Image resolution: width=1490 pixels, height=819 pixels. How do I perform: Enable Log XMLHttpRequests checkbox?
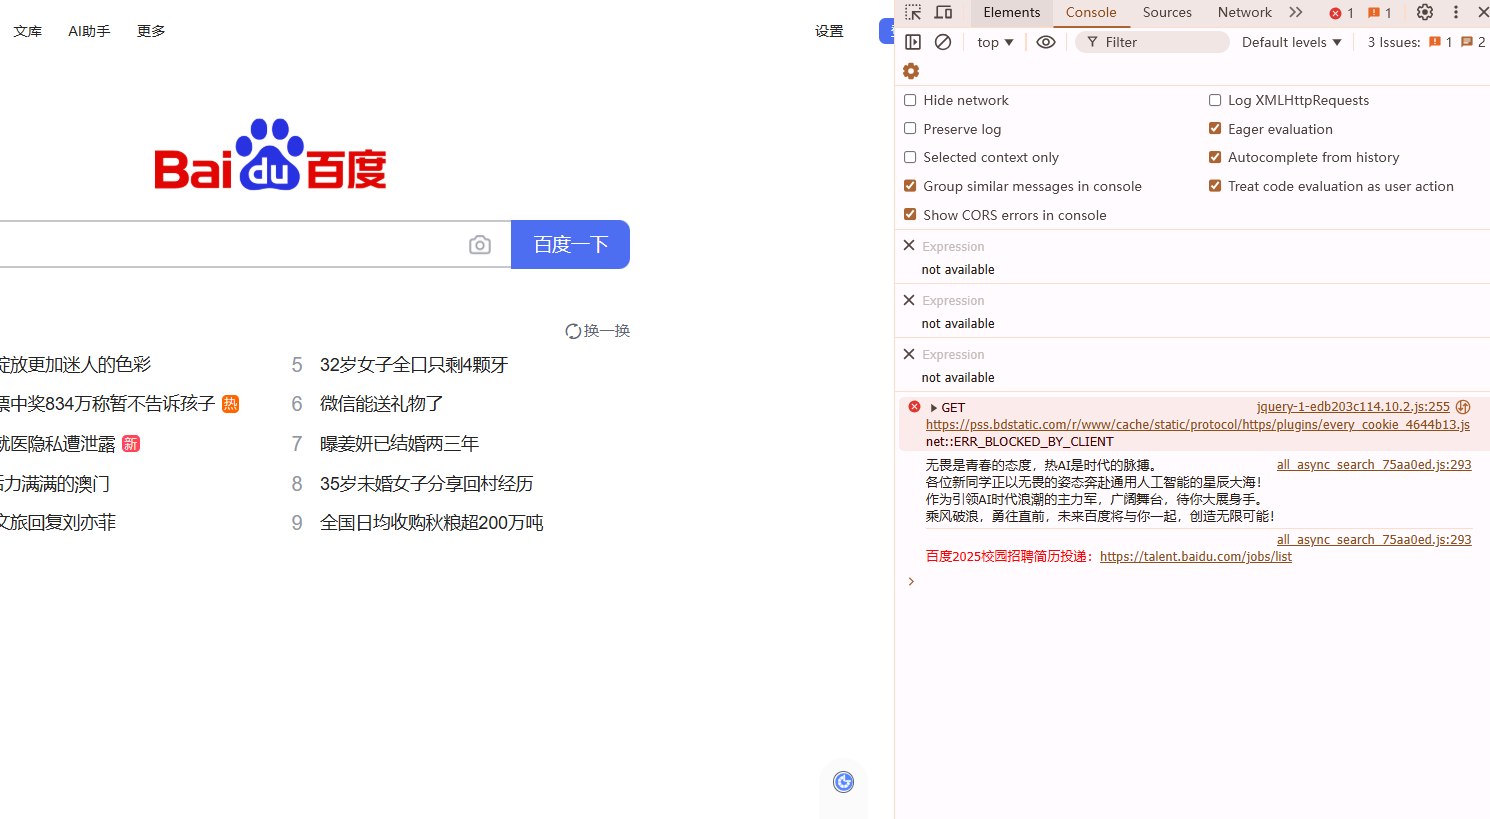click(x=1215, y=100)
